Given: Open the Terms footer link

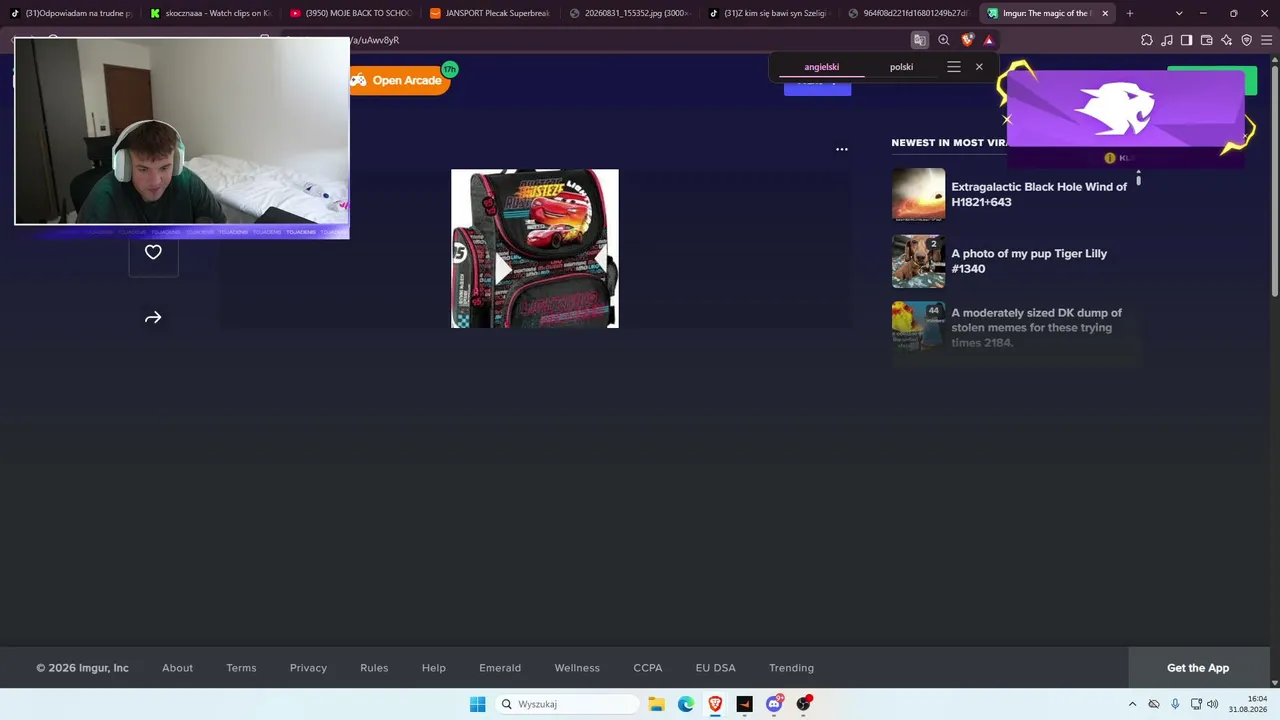Looking at the screenshot, I should [241, 668].
